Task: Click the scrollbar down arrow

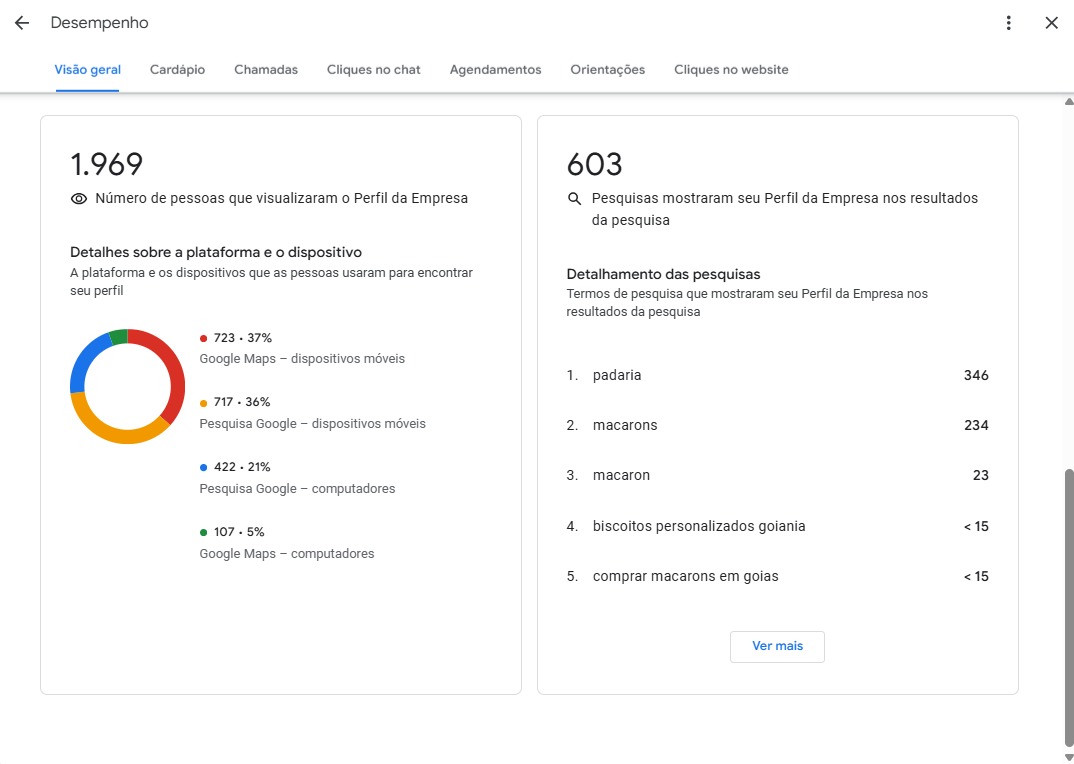Action: pyautogui.click(x=1069, y=756)
